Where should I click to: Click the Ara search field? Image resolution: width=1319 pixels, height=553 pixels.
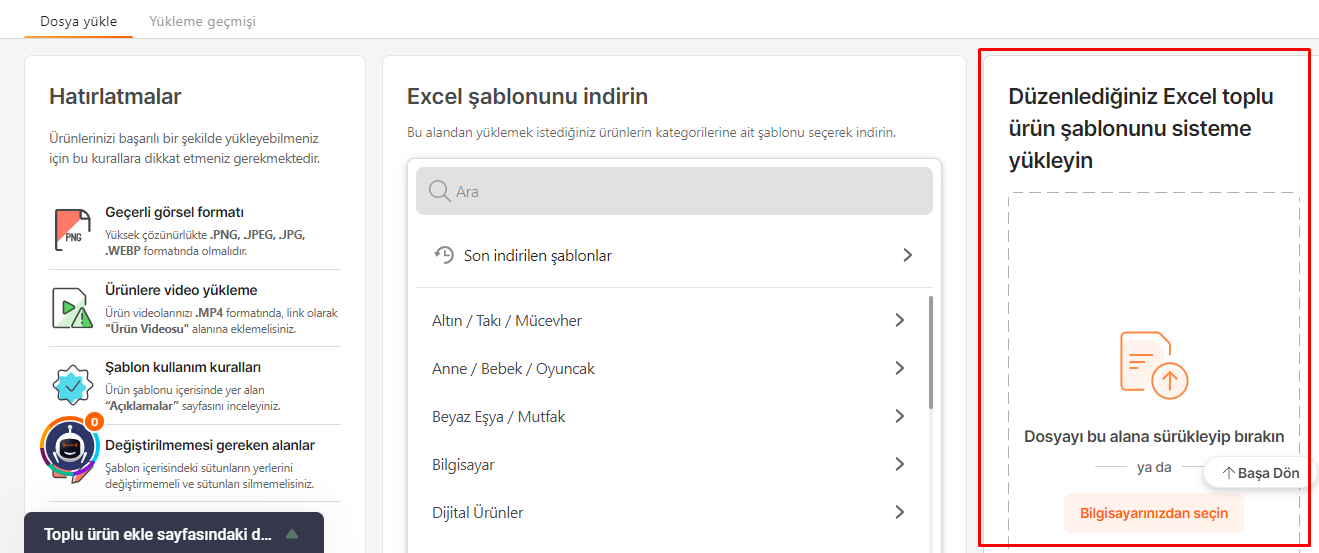[x=674, y=191]
